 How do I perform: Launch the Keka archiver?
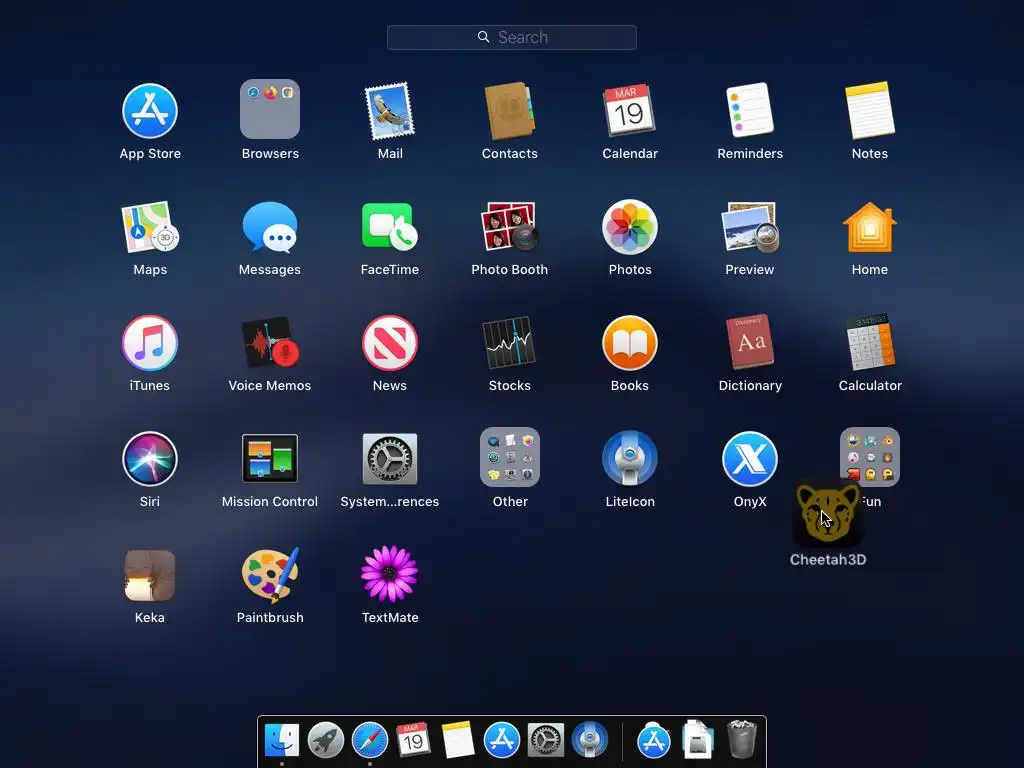(150, 575)
